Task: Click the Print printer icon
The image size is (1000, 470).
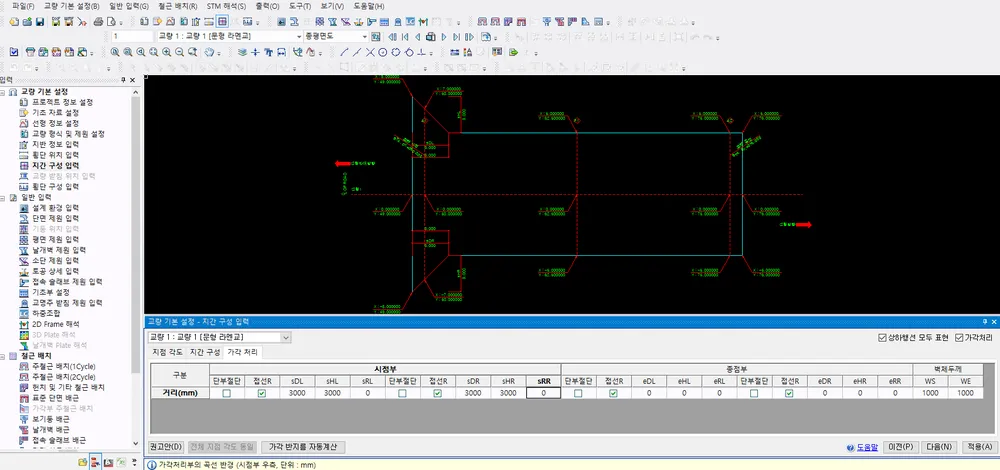Action: tap(98, 21)
